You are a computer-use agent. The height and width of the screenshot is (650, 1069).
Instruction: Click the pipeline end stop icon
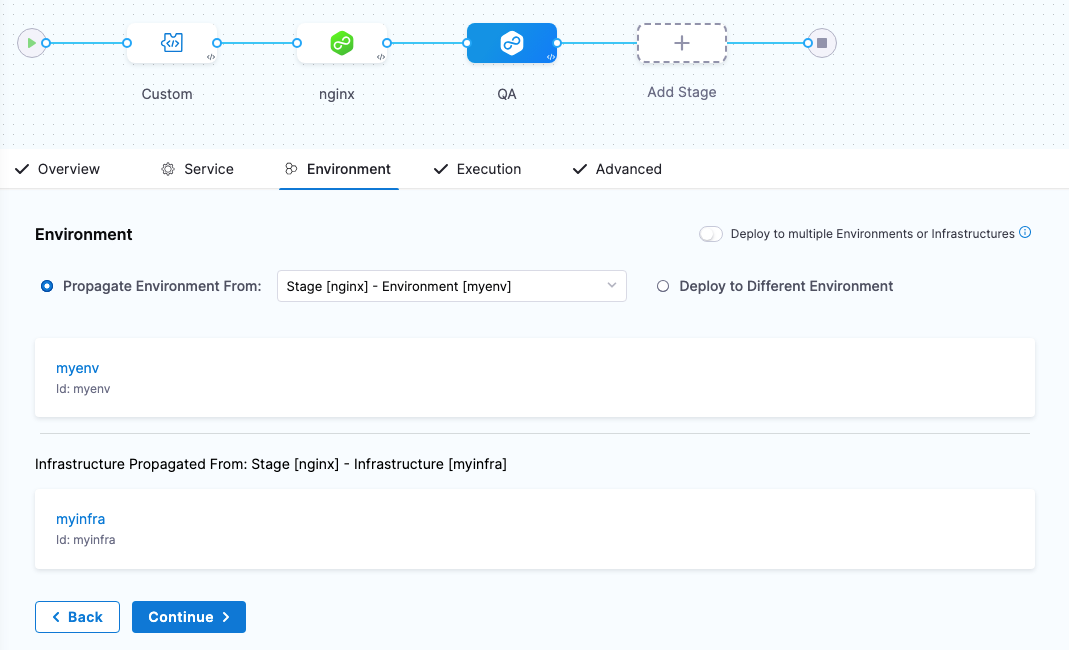822,43
